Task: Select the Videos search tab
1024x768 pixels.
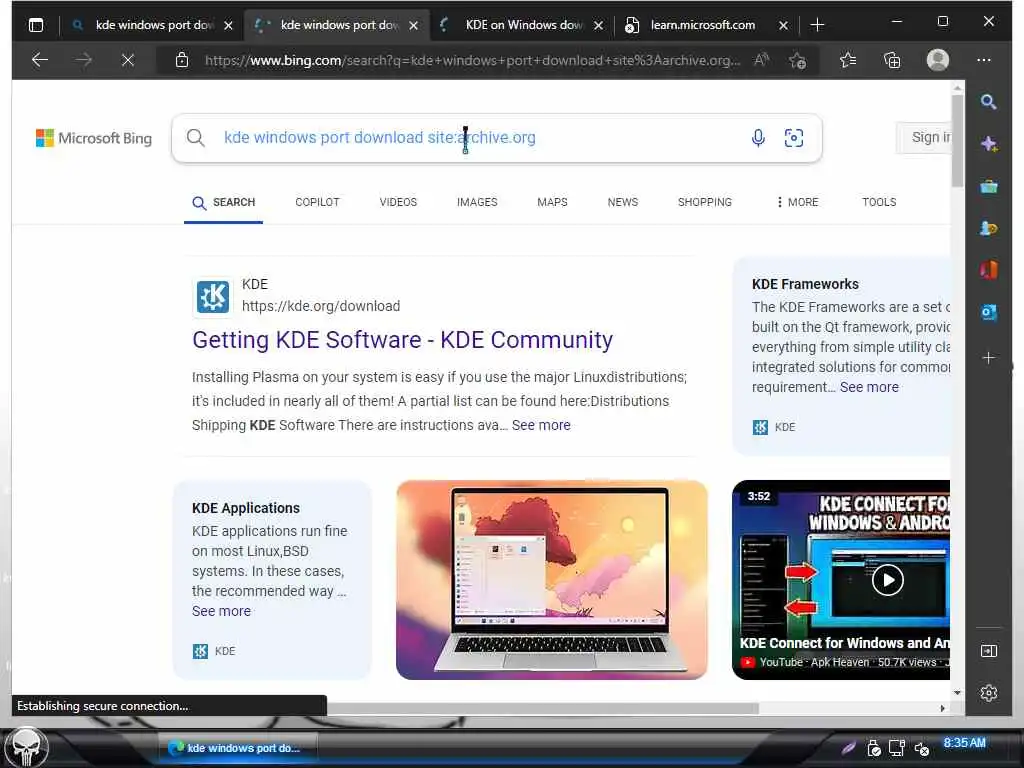Action: [x=398, y=202]
